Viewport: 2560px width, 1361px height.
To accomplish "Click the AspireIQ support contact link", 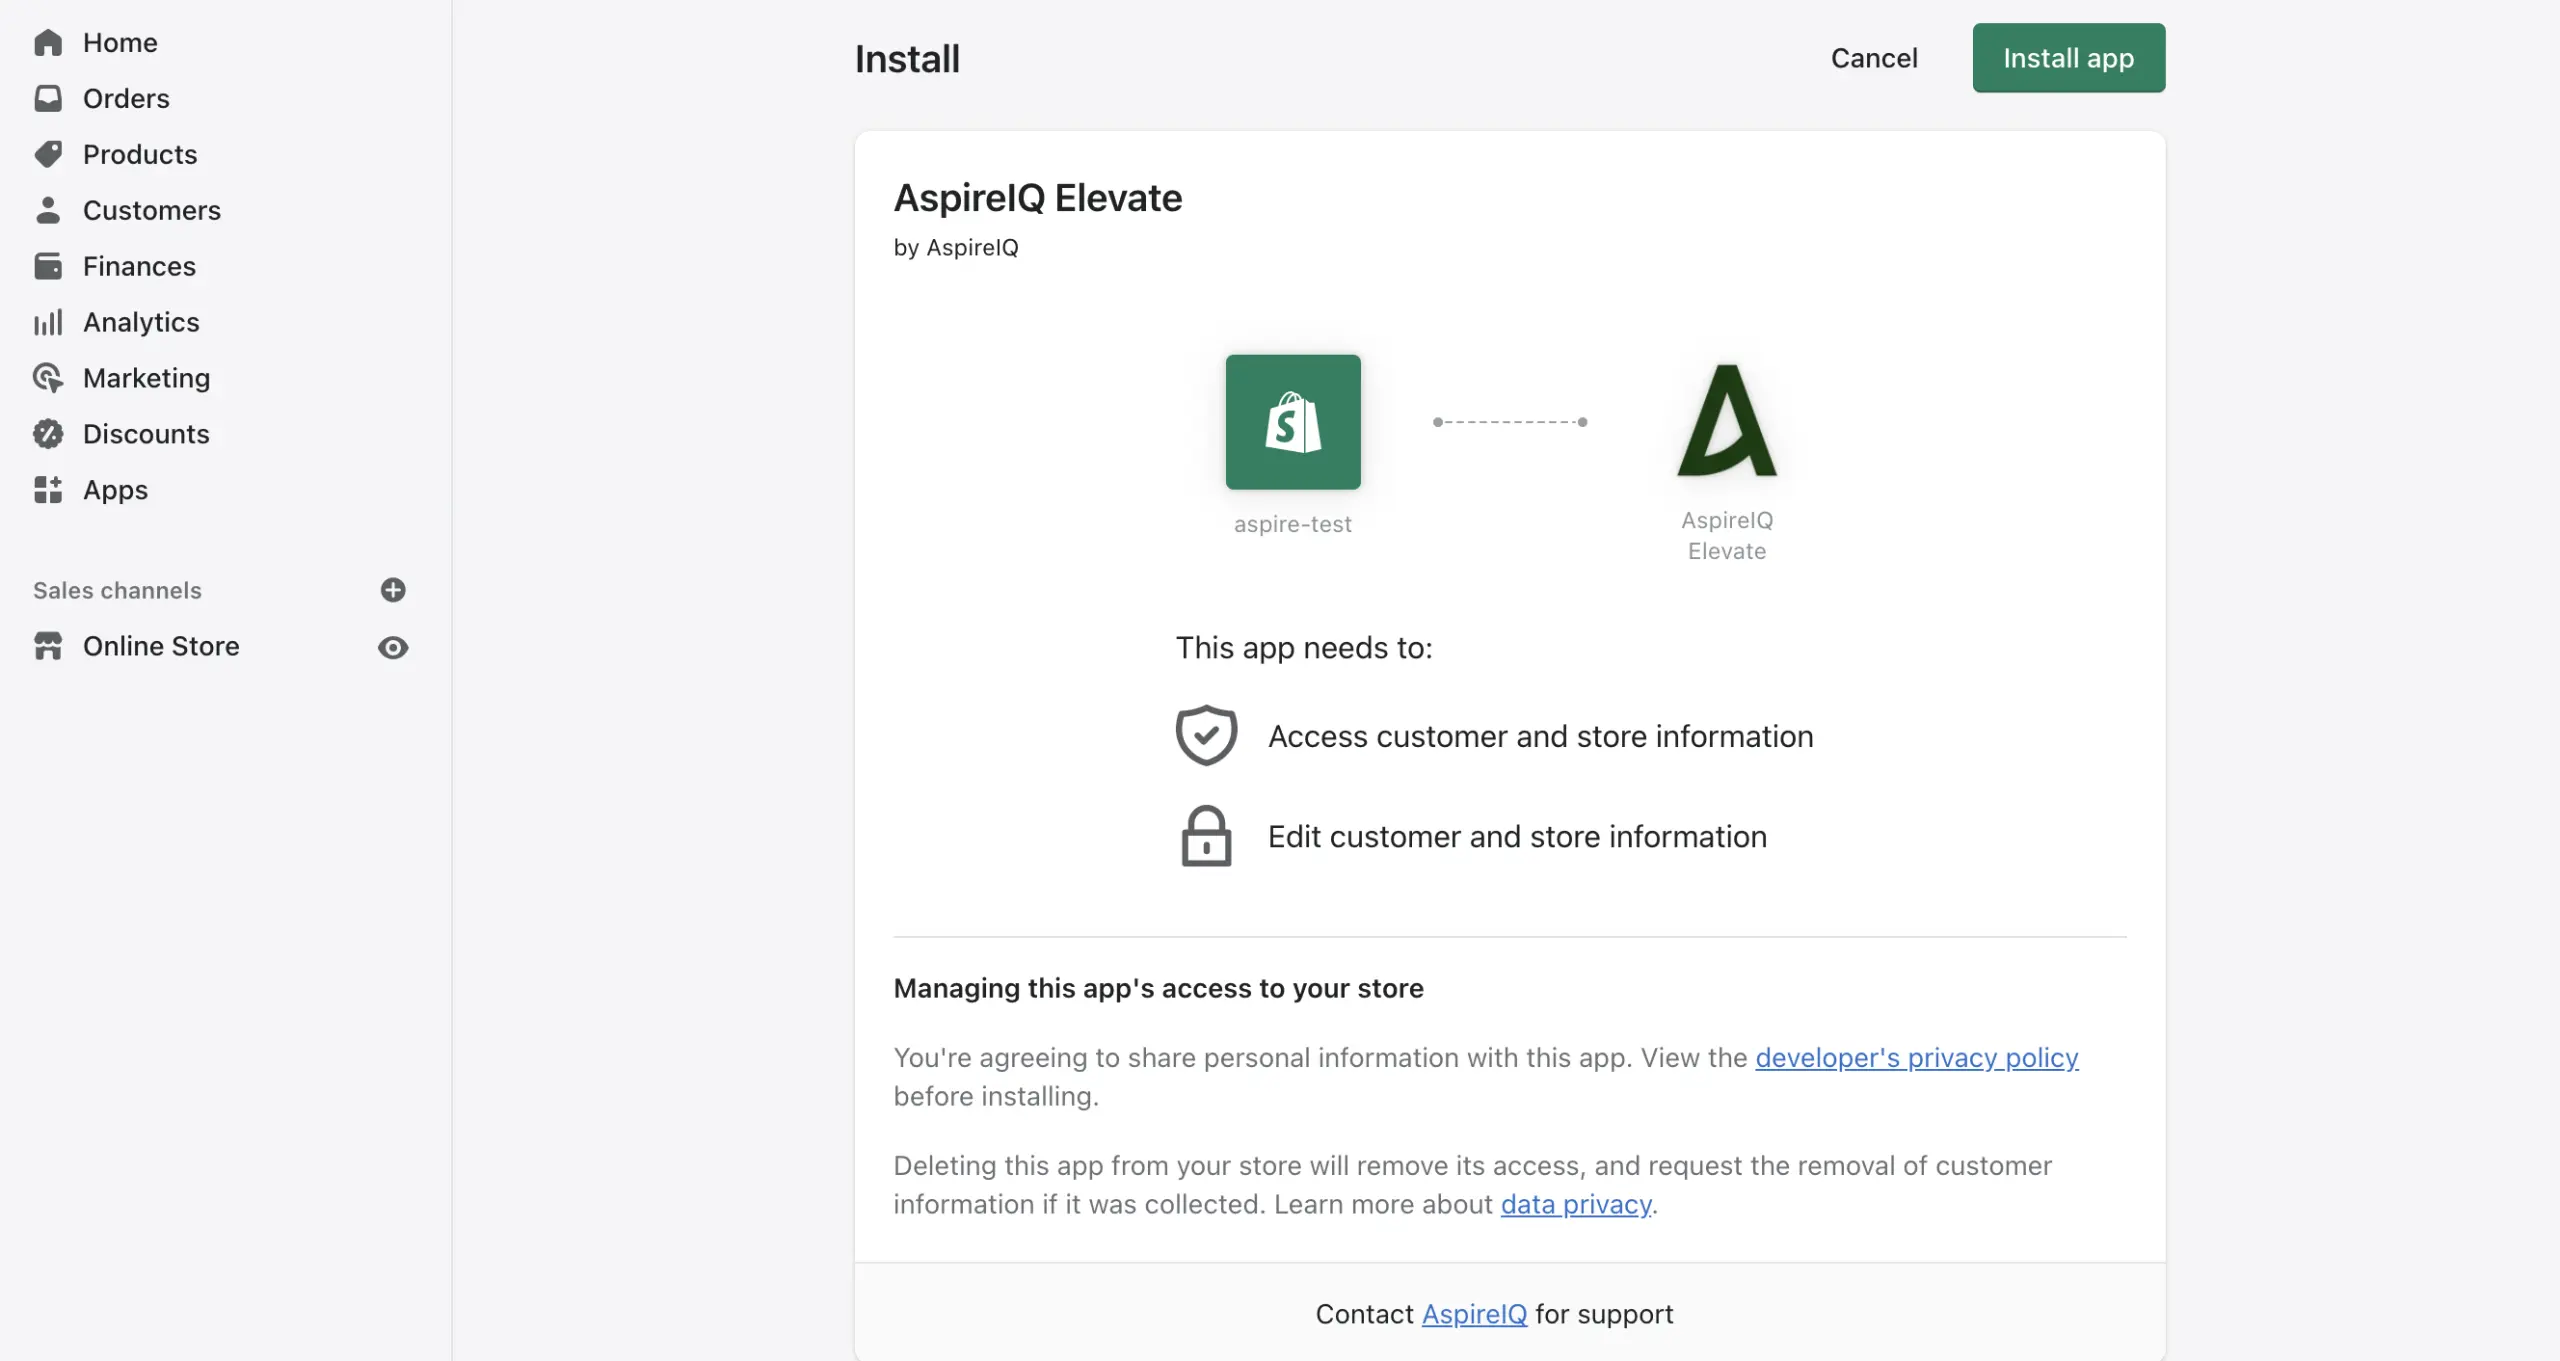I will pyautogui.click(x=1474, y=1315).
